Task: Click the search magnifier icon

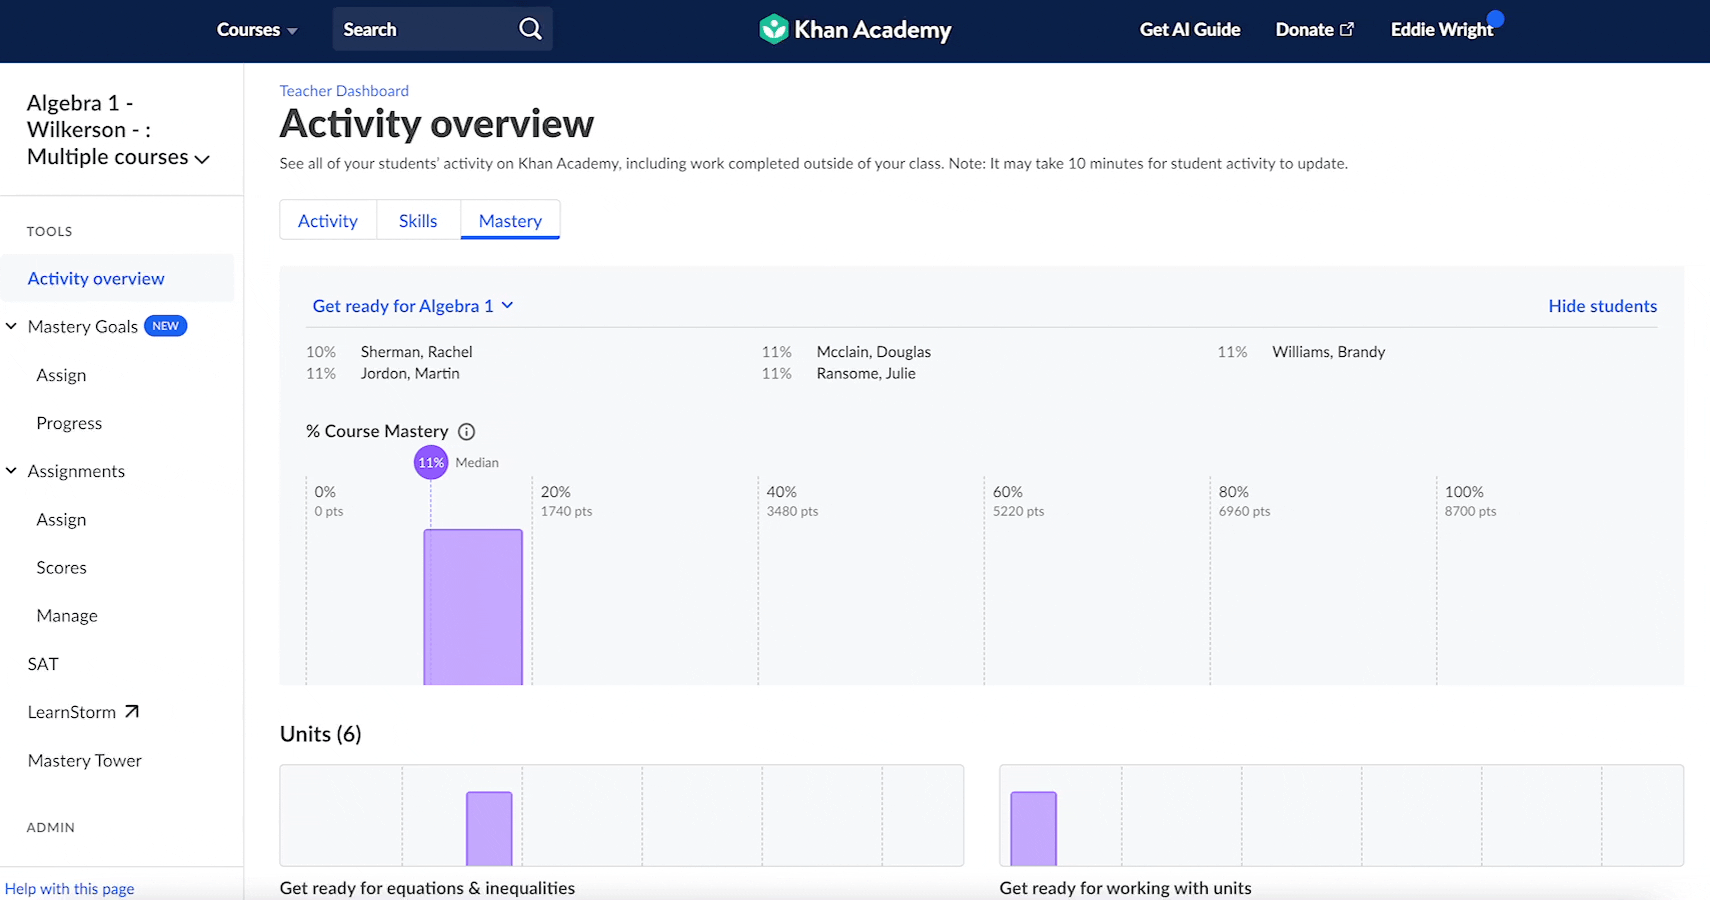Action: click(530, 29)
